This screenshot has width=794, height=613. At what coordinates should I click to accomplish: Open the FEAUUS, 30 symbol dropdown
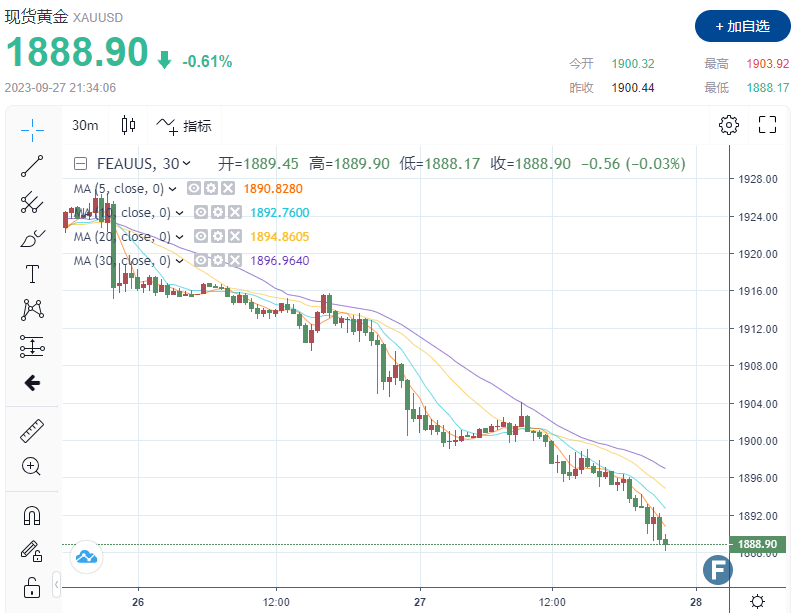pos(188,164)
